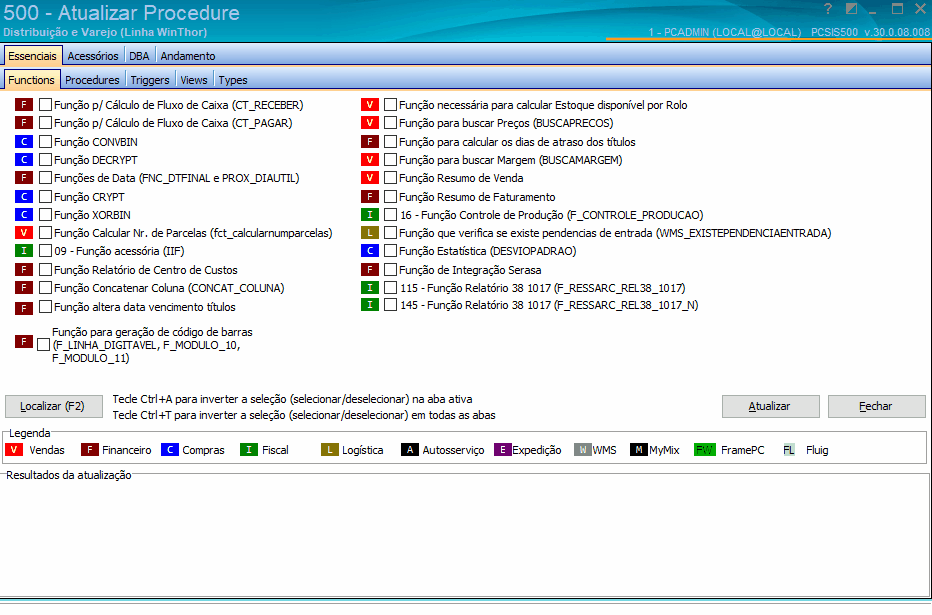Screen dimensions: 932x615
Task: Select the Essenciais tab
Action: (32, 56)
